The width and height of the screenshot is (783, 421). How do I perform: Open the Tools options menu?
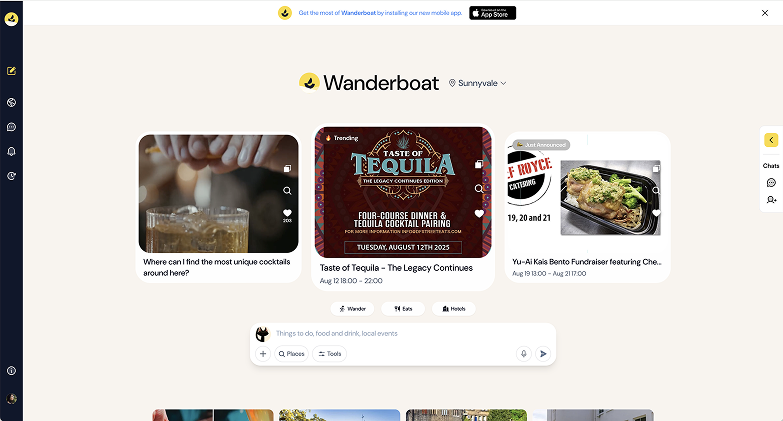click(330, 354)
